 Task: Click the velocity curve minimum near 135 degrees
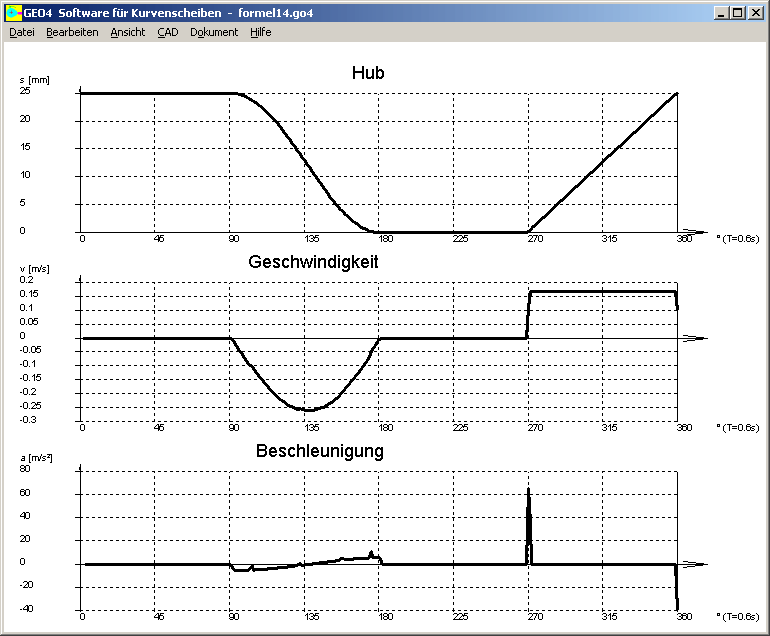point(308,410)
